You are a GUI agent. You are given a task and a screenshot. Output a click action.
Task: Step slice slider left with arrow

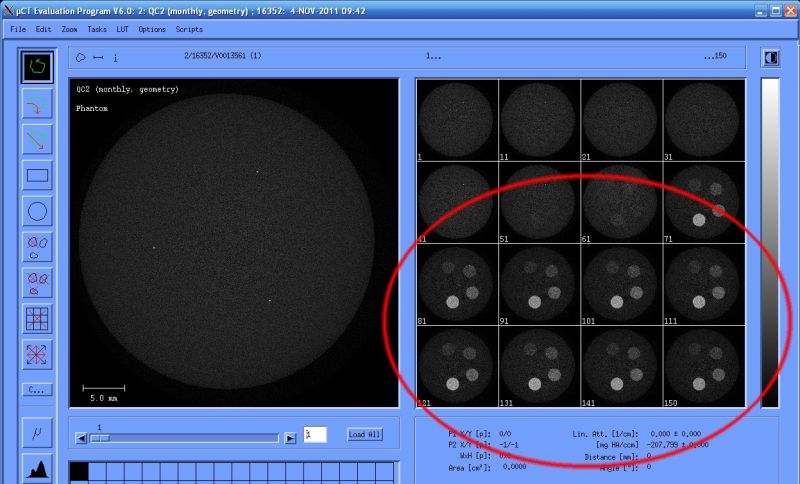[81, 438]
